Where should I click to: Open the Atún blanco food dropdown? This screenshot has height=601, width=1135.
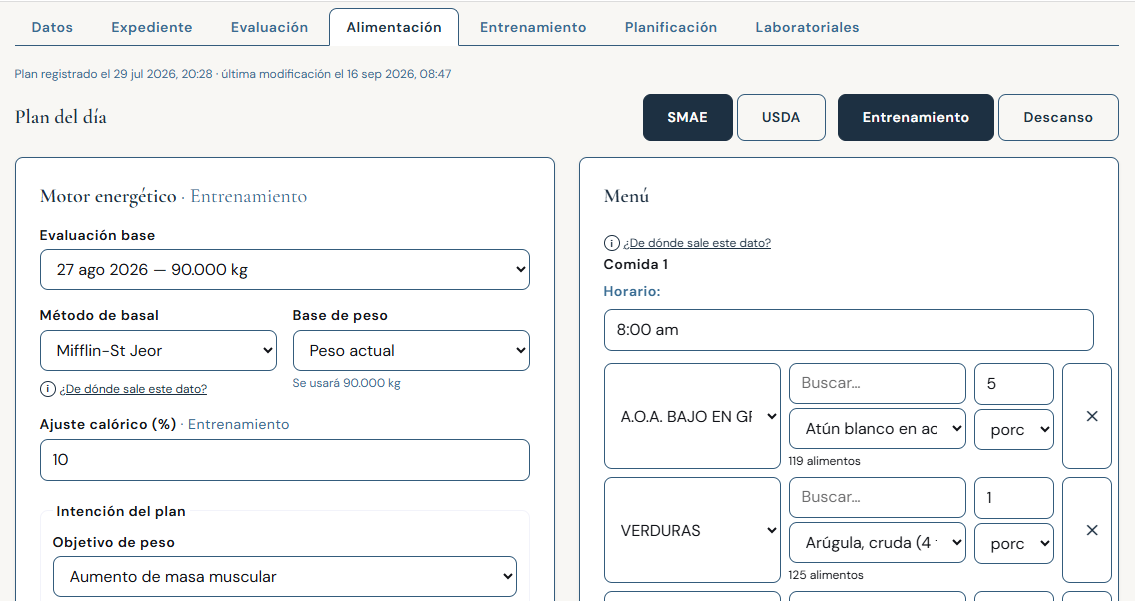point(877,429)
